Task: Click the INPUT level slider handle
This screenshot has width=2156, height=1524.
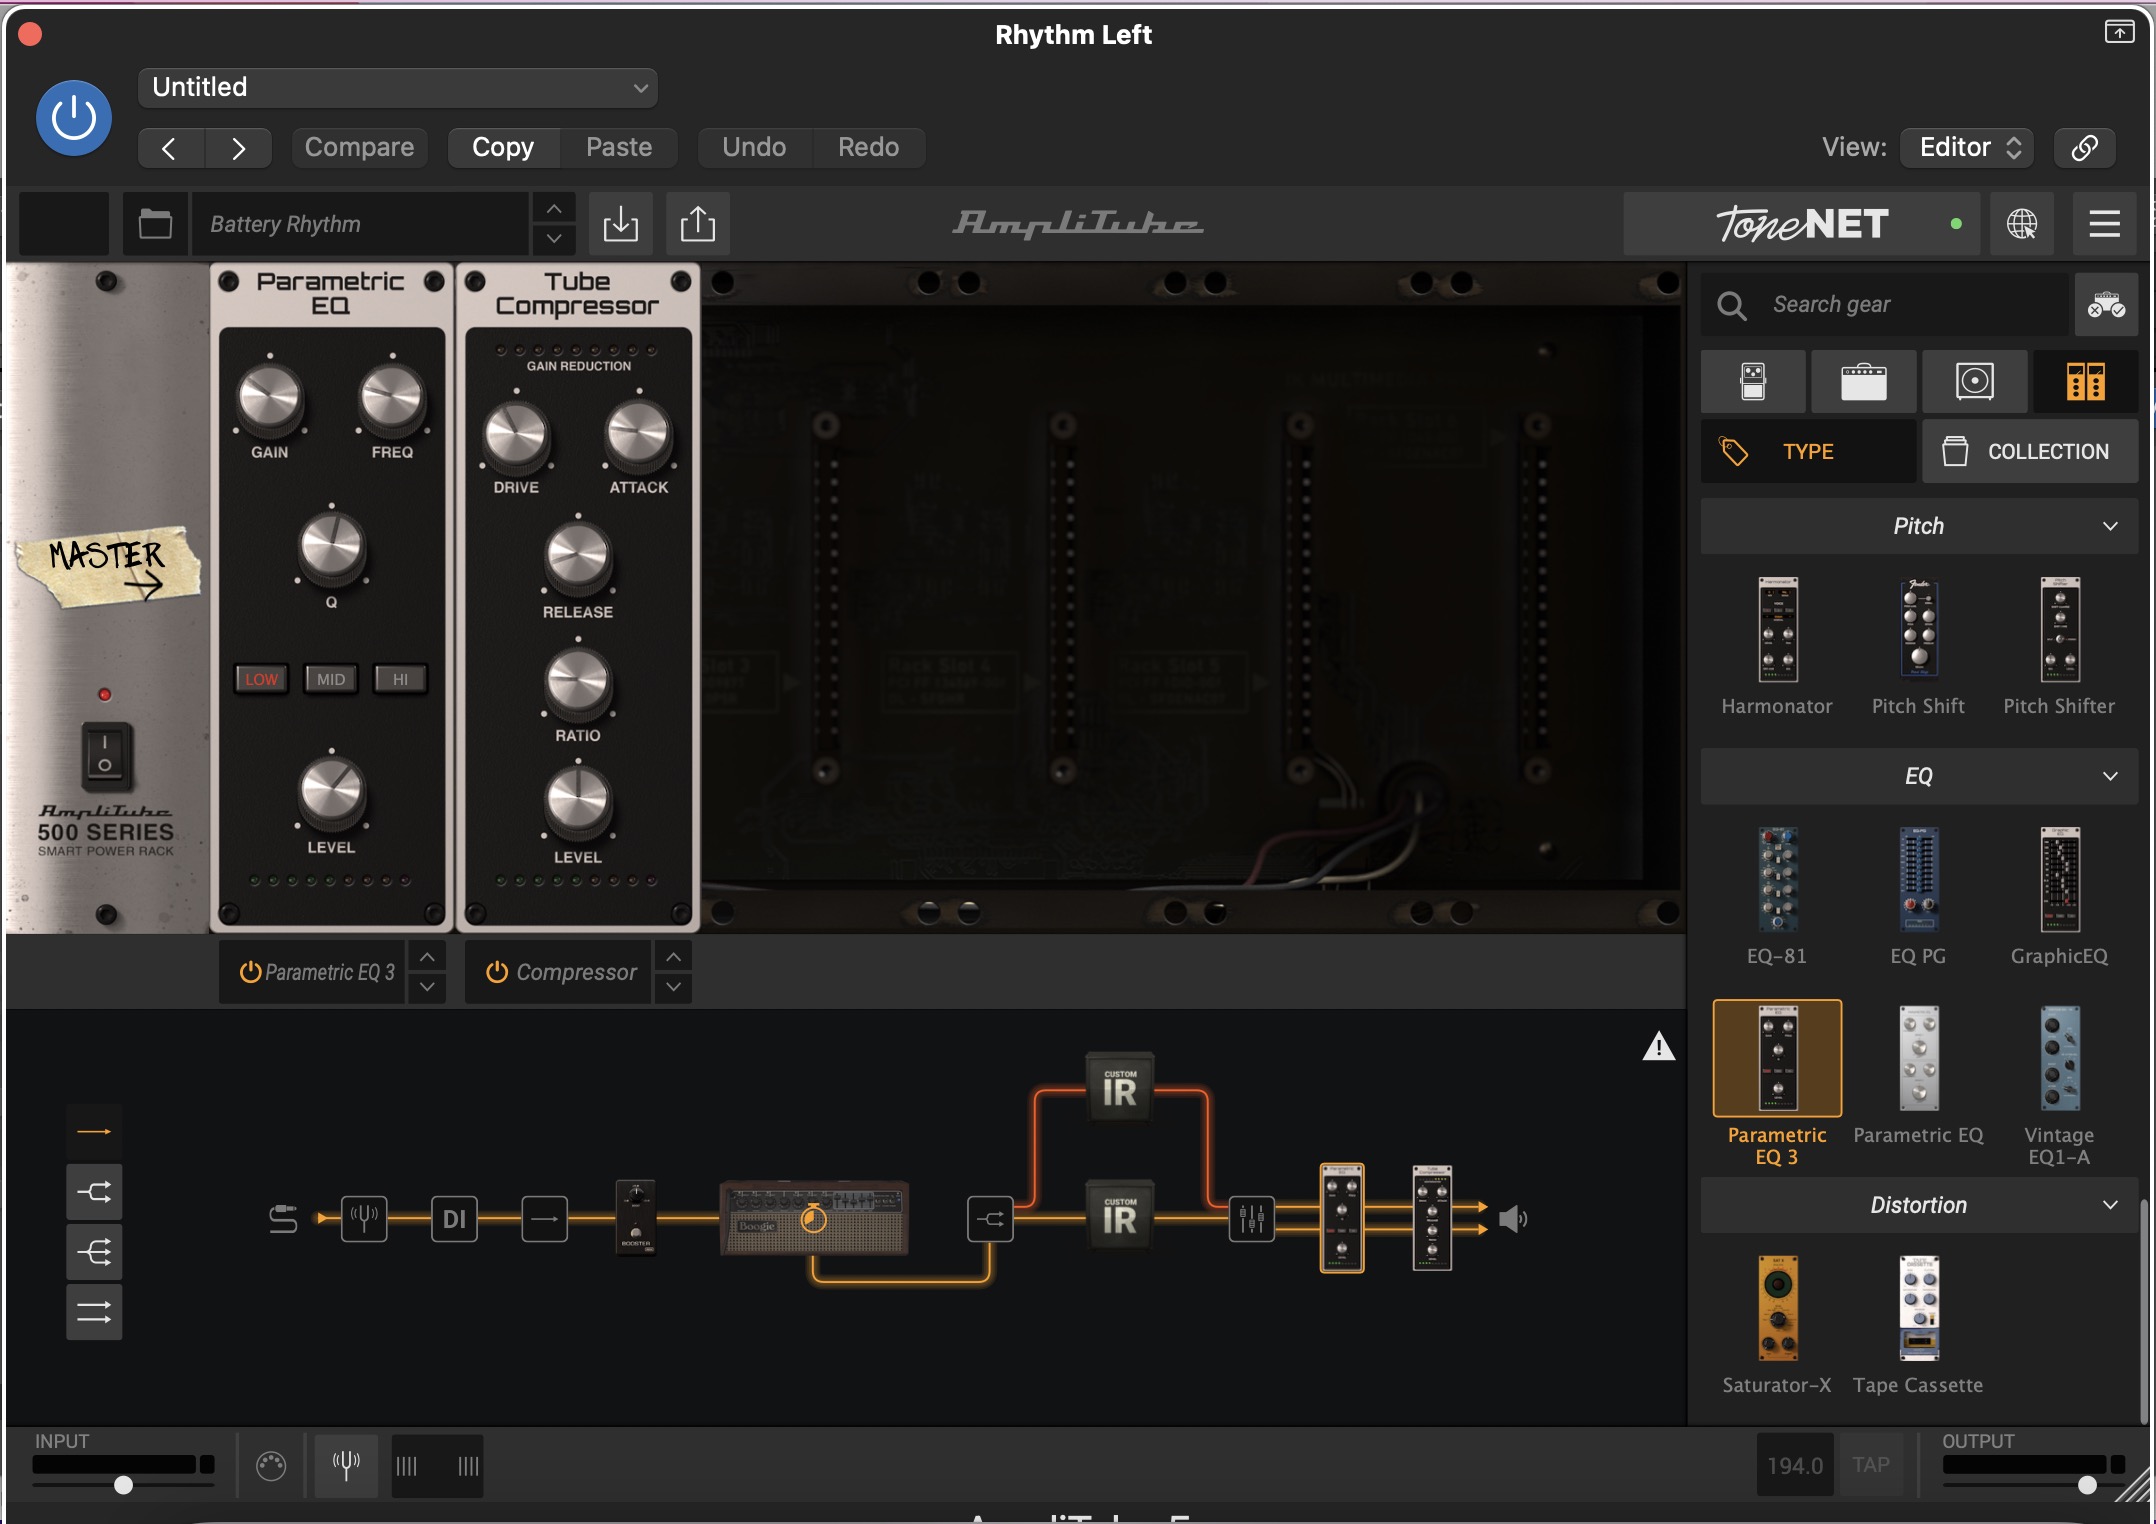Action: (123, 1485)
